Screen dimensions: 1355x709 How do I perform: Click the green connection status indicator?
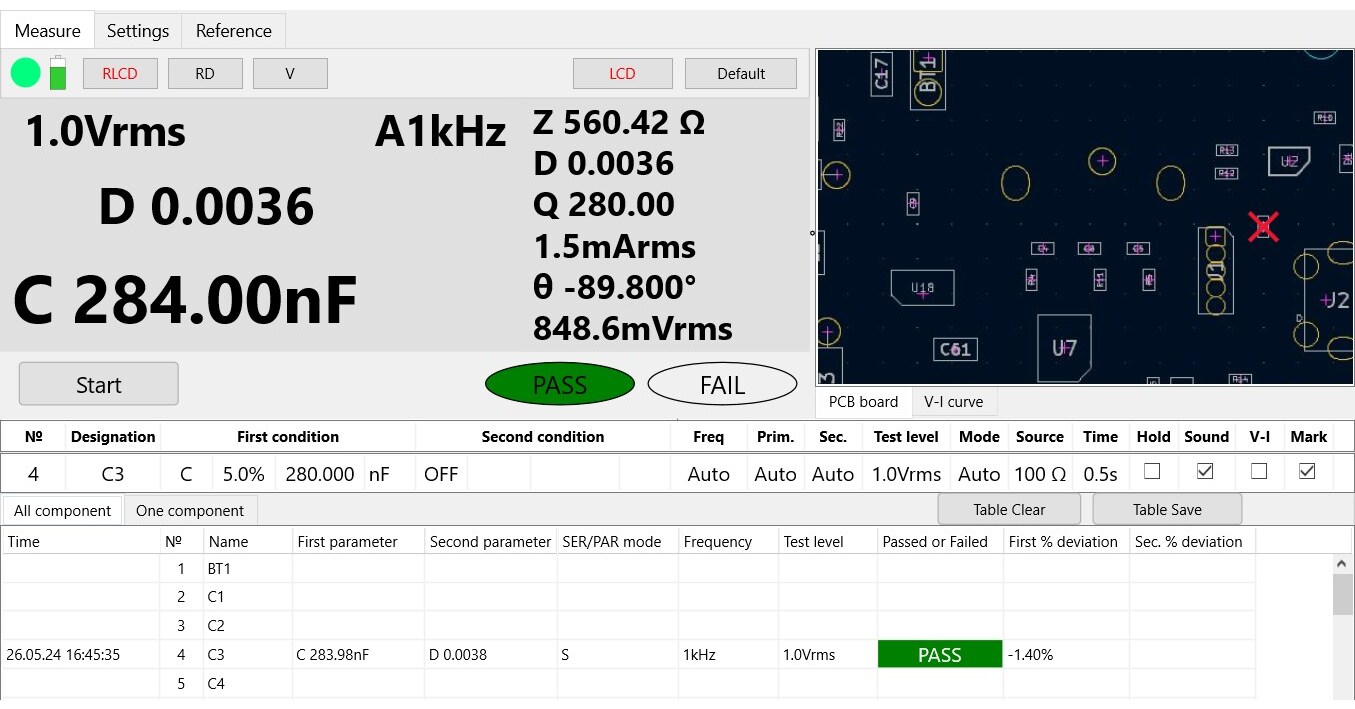click(x=26, y=73)
